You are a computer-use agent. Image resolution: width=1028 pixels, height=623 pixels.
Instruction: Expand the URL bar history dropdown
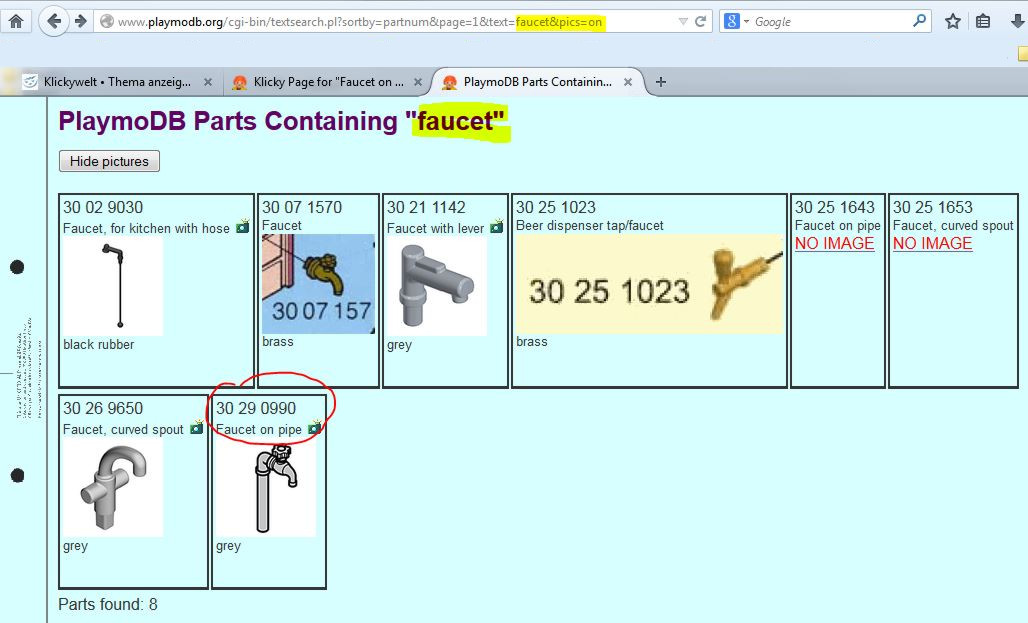click(x=682, y=21)
